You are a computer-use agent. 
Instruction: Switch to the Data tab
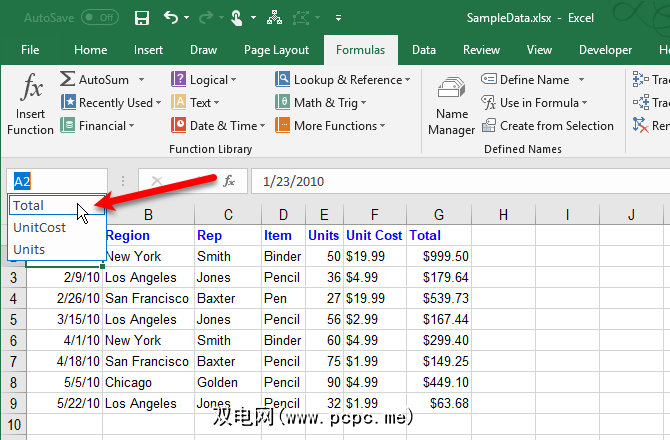pyautogui.click(x=423, y=49)
